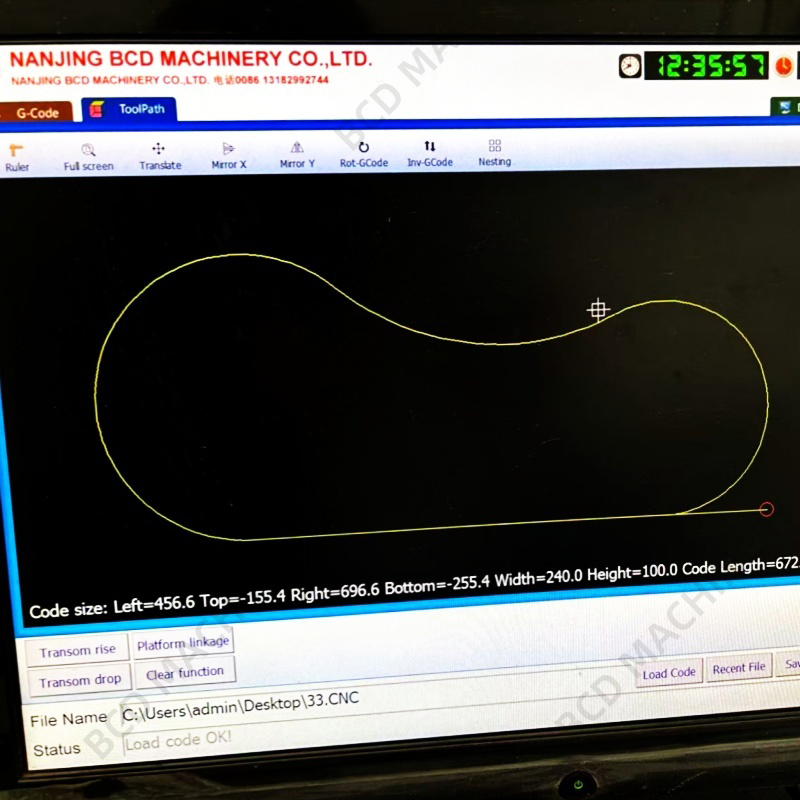This screenshot has width=800, height=800.
Task: Open Recent File list
Action: (739, 667)
